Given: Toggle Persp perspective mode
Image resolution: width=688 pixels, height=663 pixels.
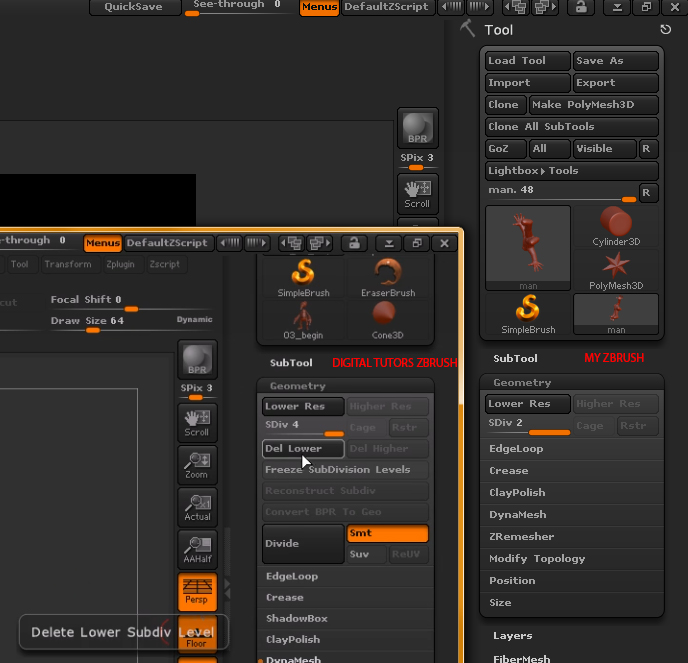Looking at the screenshot, I should [x=197, y=592].
